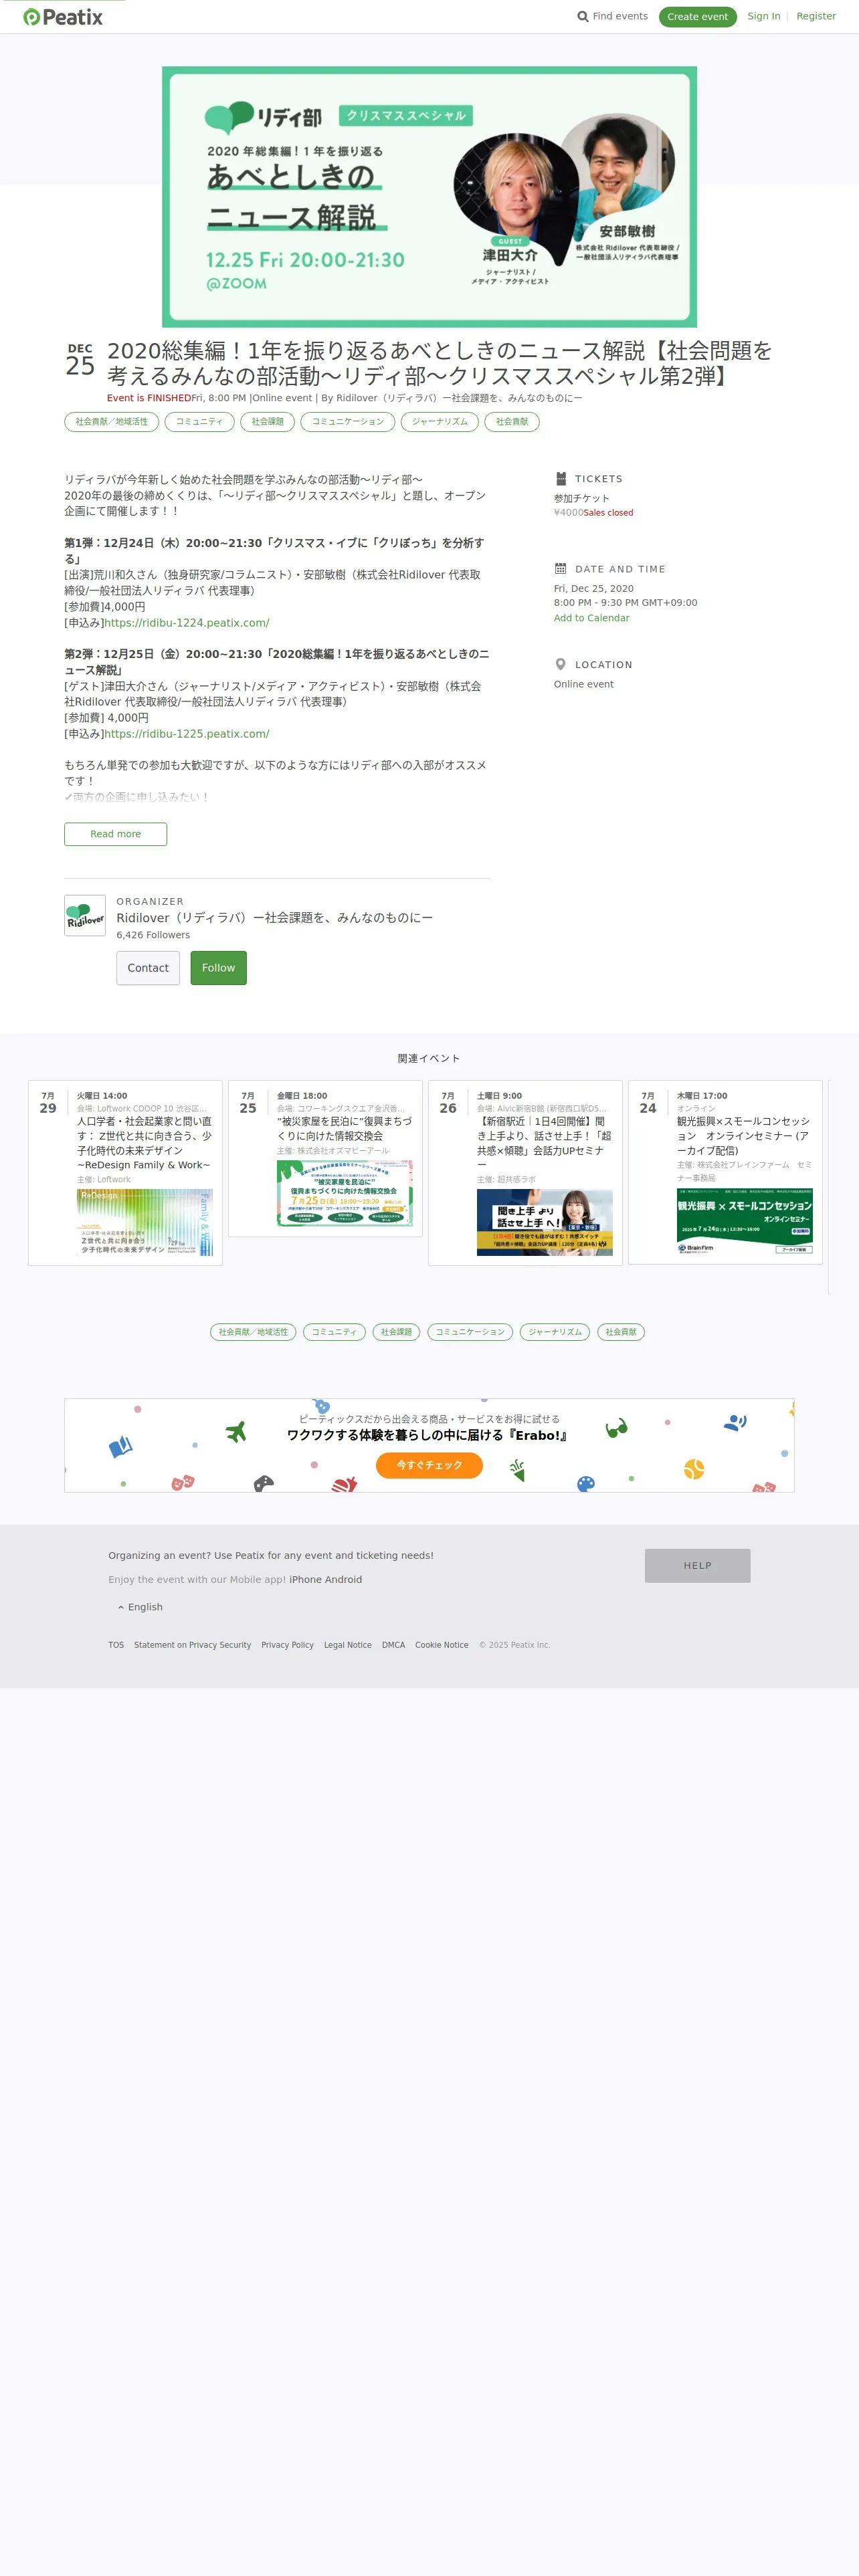
Task: Open the ReDesign event thumbnail image
Action: (x=145, y=1223)
